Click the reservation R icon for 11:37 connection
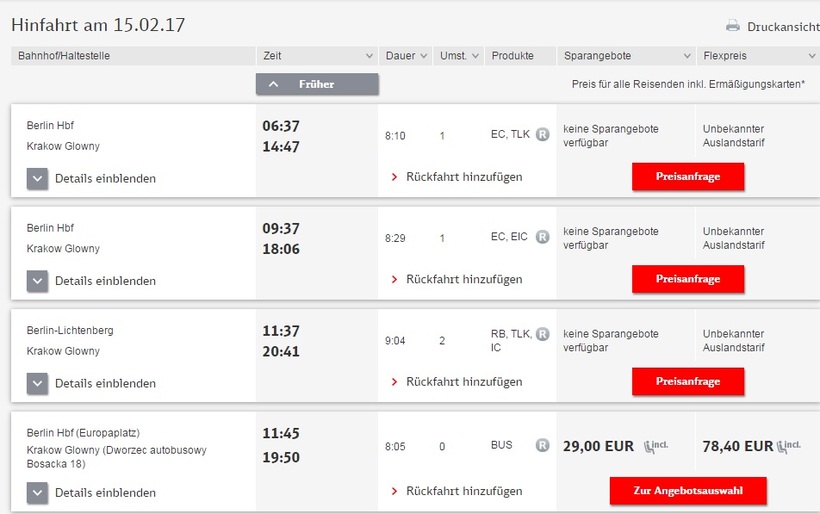 [x=542, y=334]
